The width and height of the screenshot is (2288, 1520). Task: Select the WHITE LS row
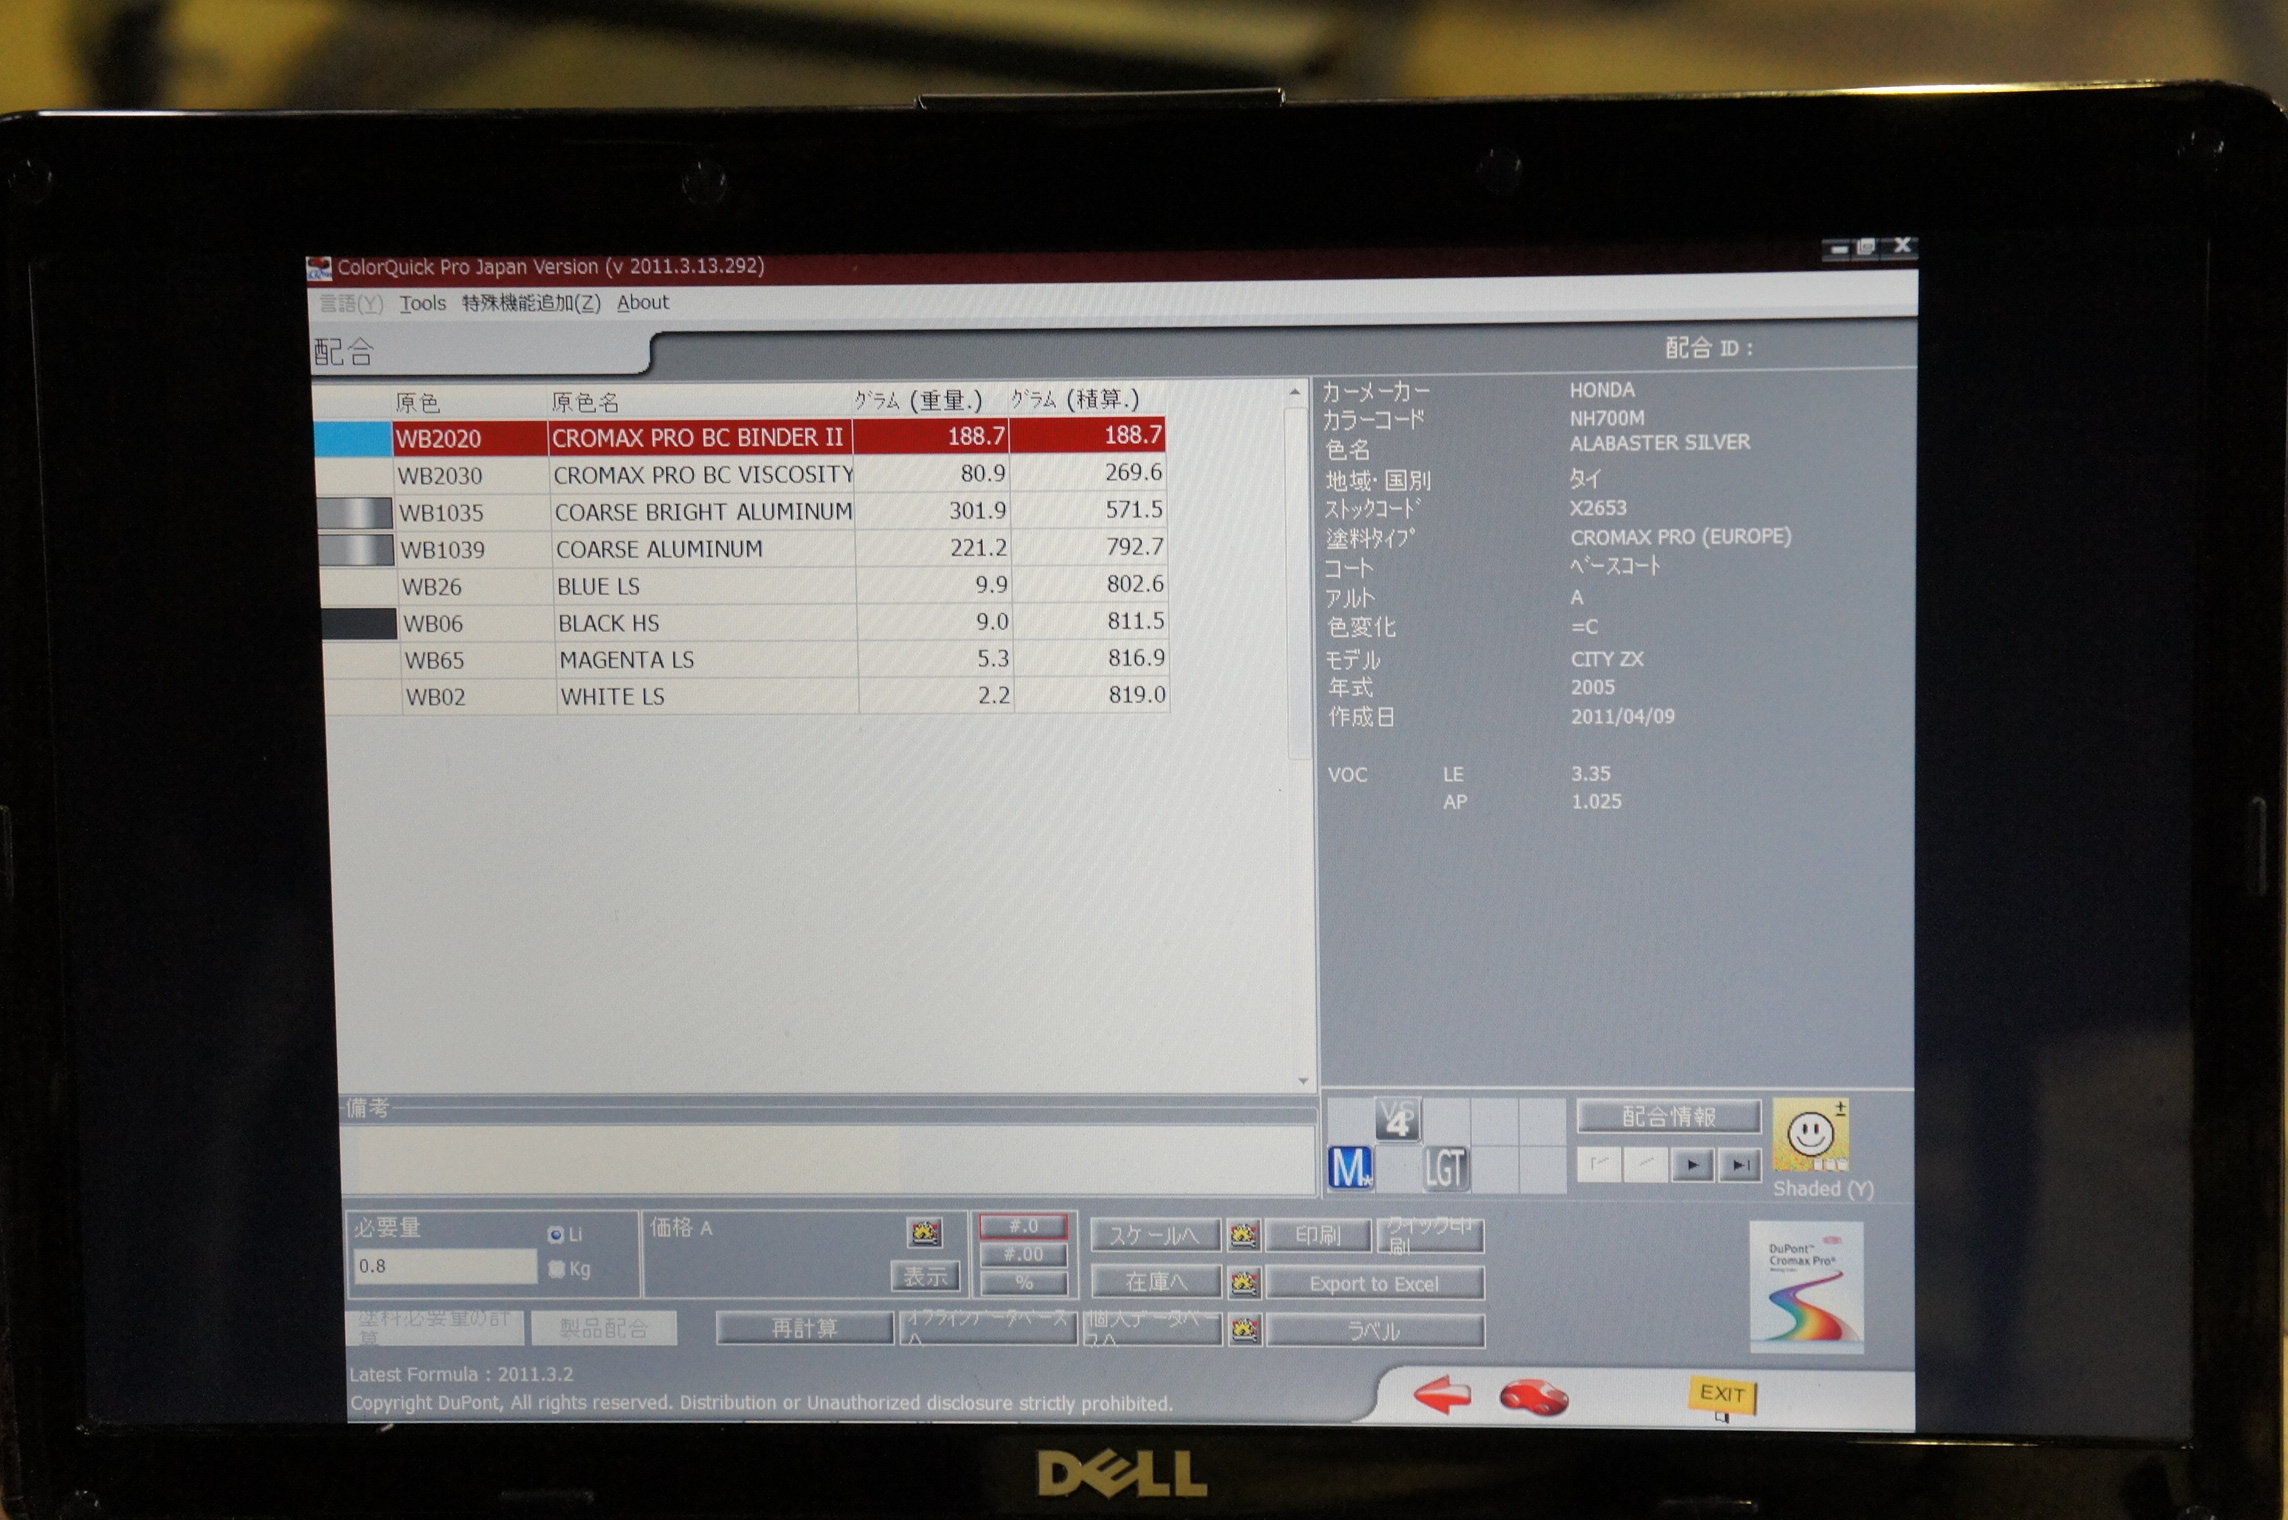tap(747, 696)
